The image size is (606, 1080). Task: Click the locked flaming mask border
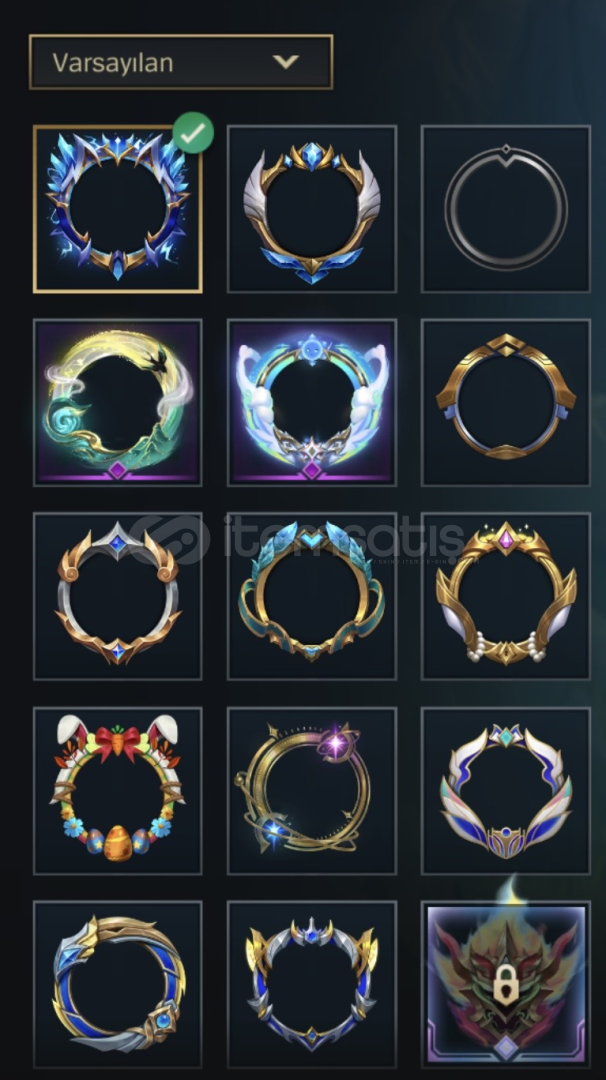(505, 985)
